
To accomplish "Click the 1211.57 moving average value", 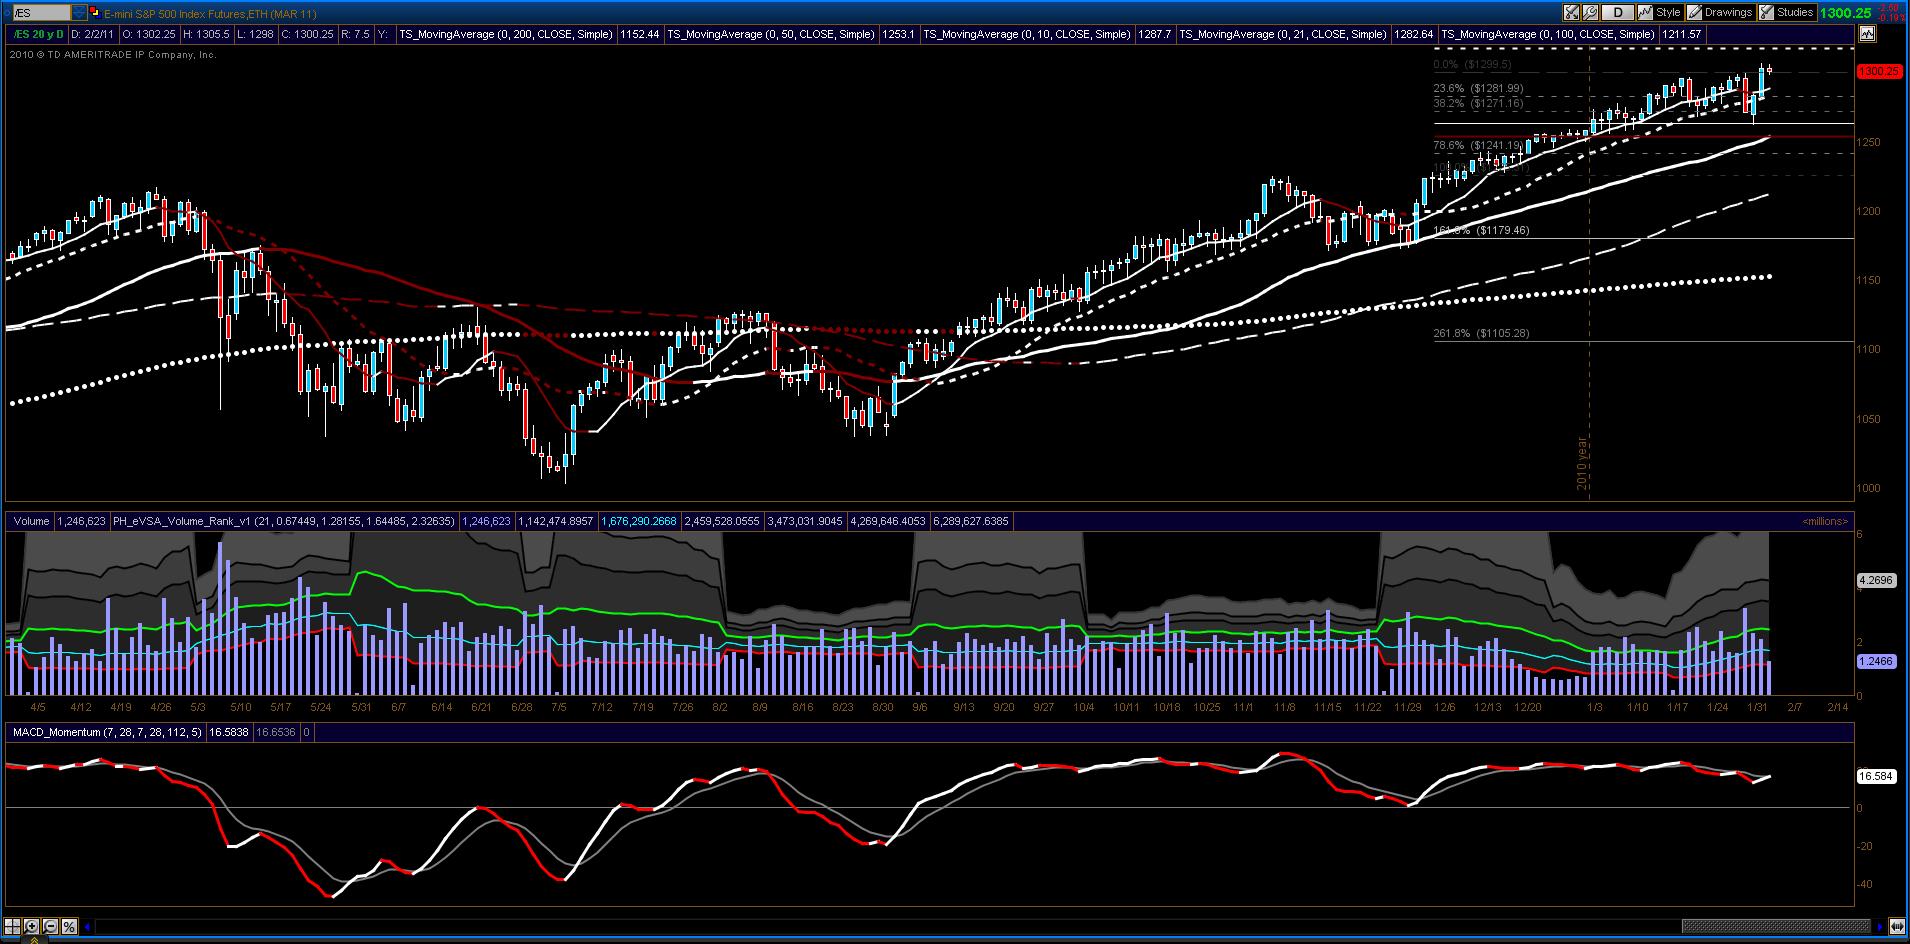I will point(1681,34).
